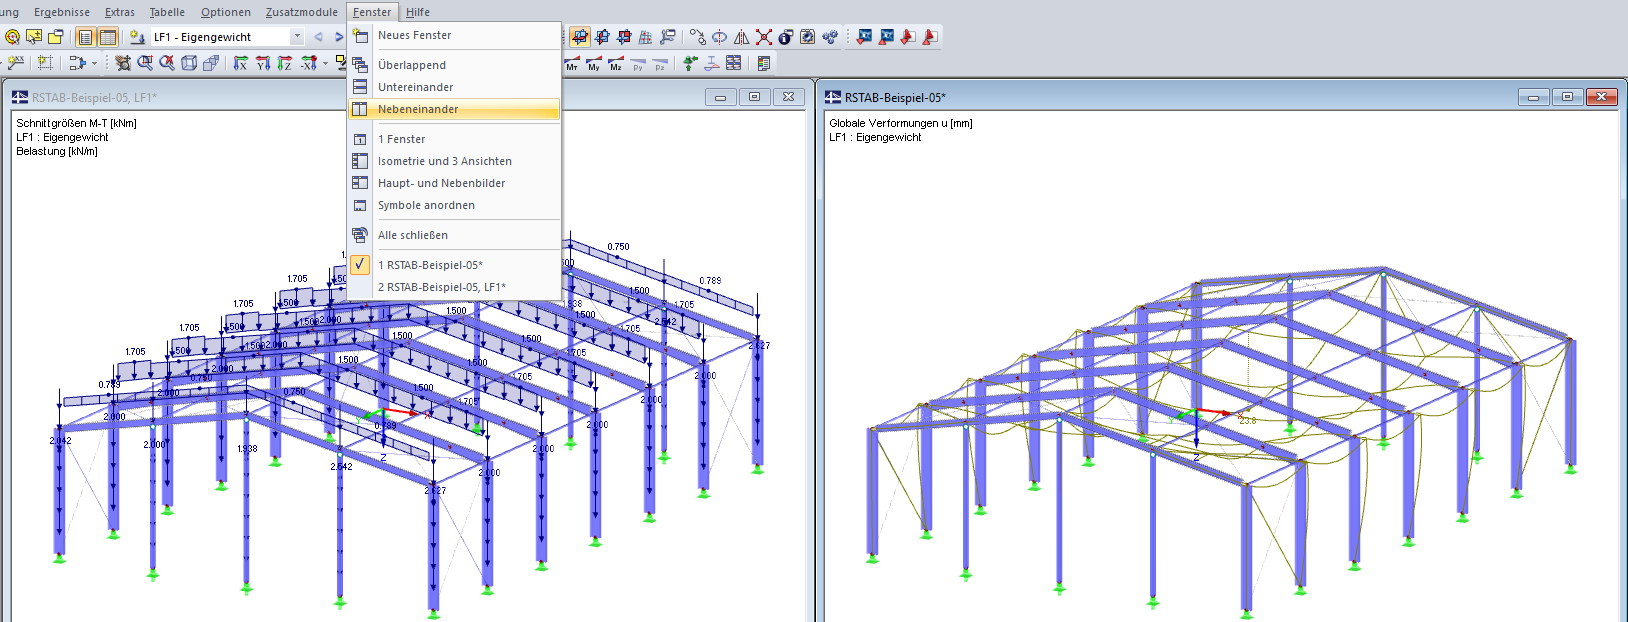The height and width of the screenshot is (622, 1628).
Task: Open the Extras menu
Action: click(x=120, y=12)
